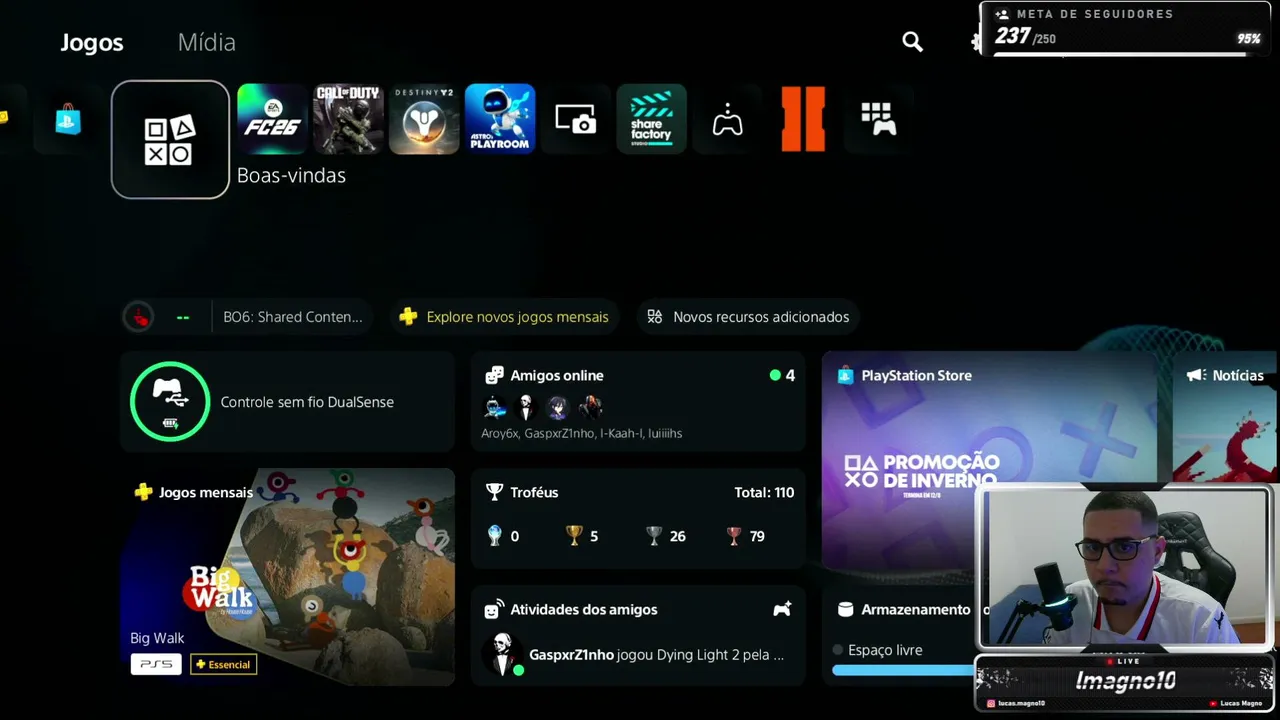Select the Boas-vindas hub tile
The height and width of the screenshot is (720, 1280).
(170, 139)
